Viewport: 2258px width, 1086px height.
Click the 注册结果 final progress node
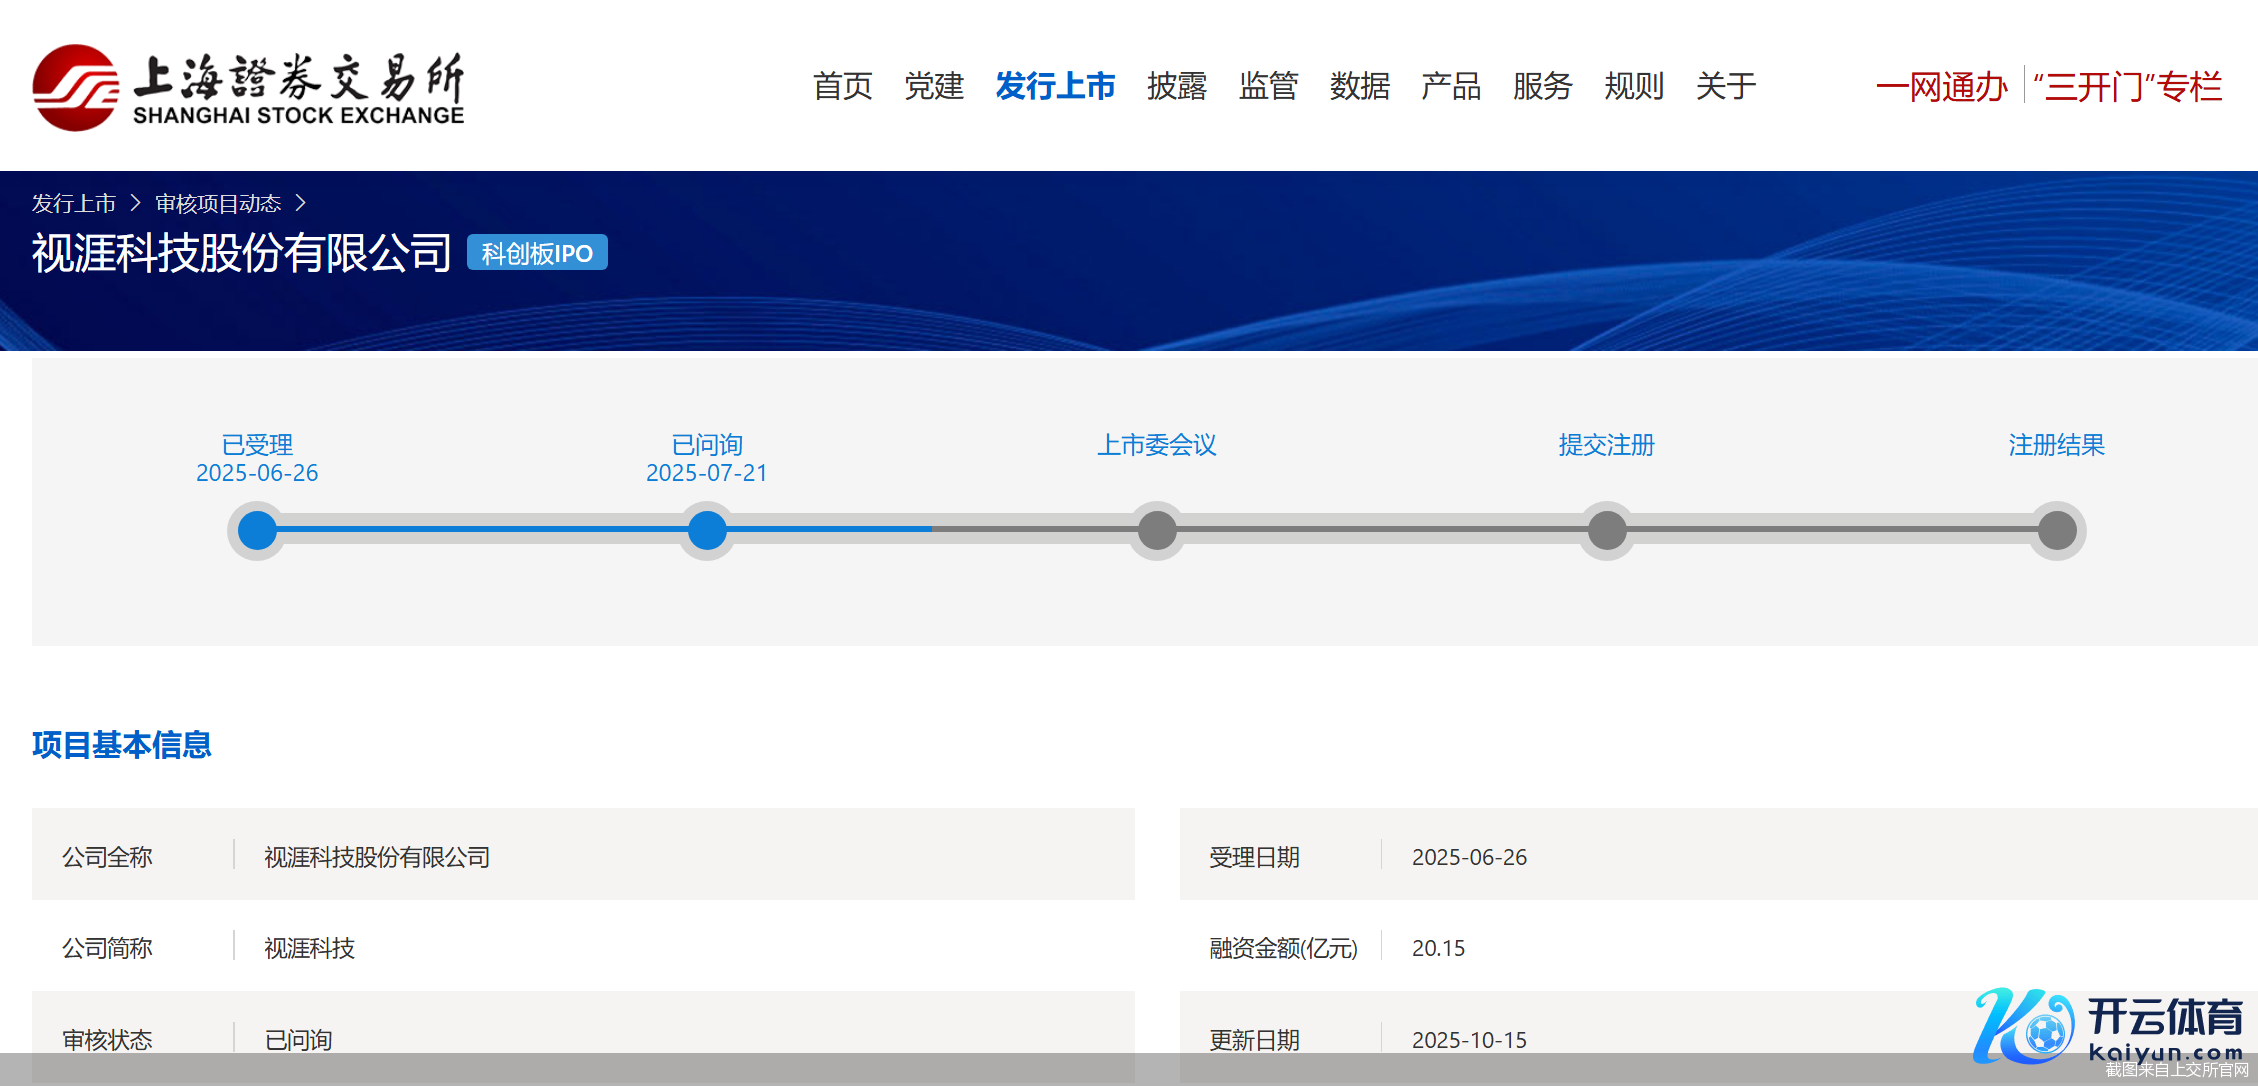(2057, 530)
